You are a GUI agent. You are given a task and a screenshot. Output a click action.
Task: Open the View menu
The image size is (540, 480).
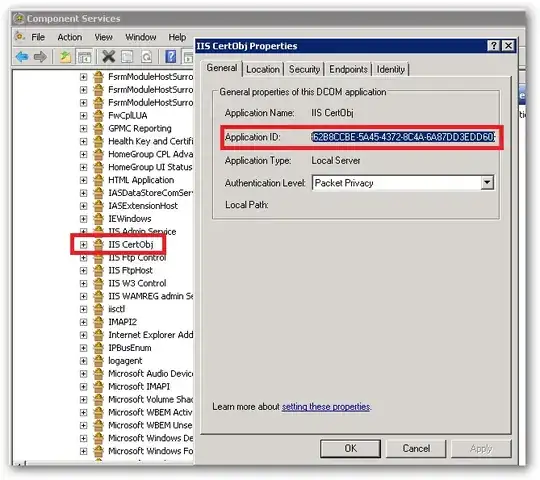[x=103, y=37]
